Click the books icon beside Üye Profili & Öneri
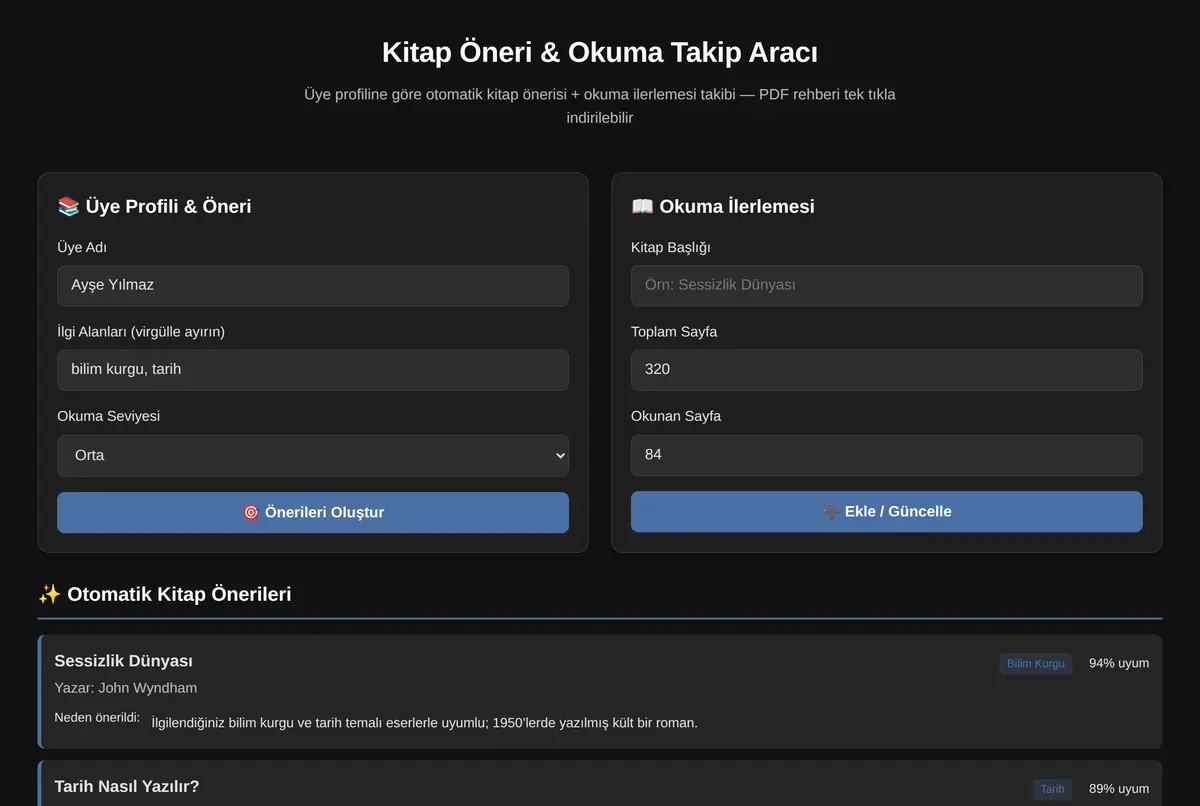The image size is (1200, 806). point(68,206)
